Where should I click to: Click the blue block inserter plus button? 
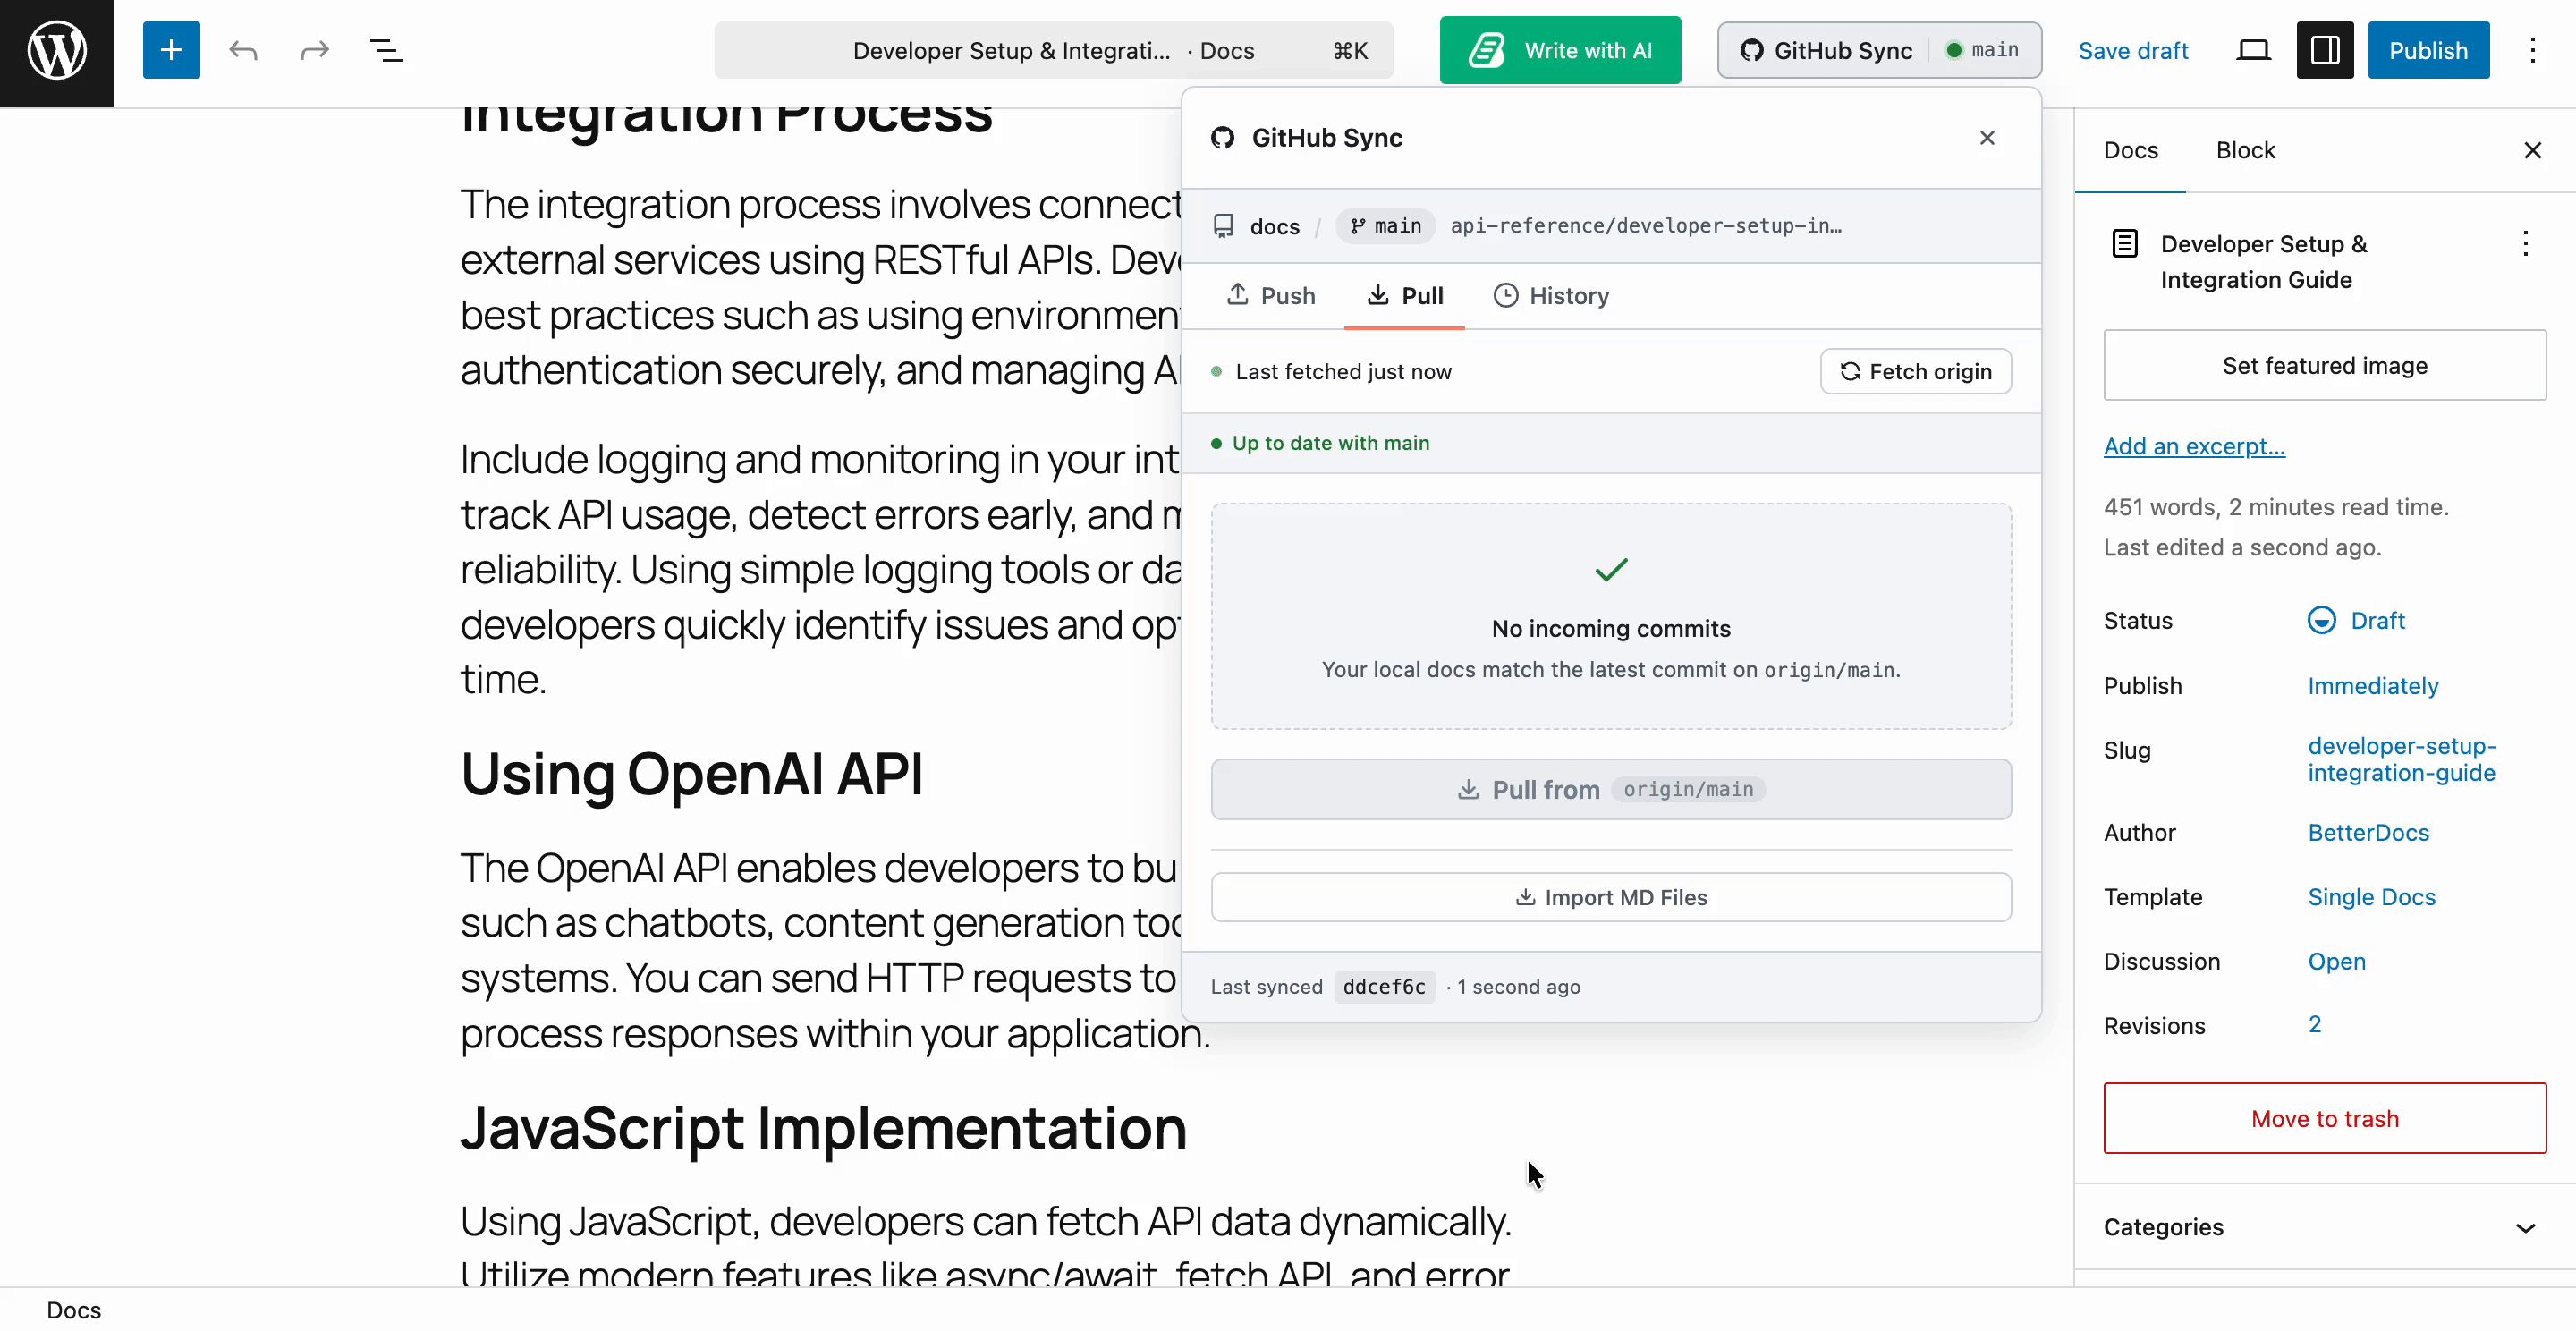pyautogui.click(x=171, y=50)
